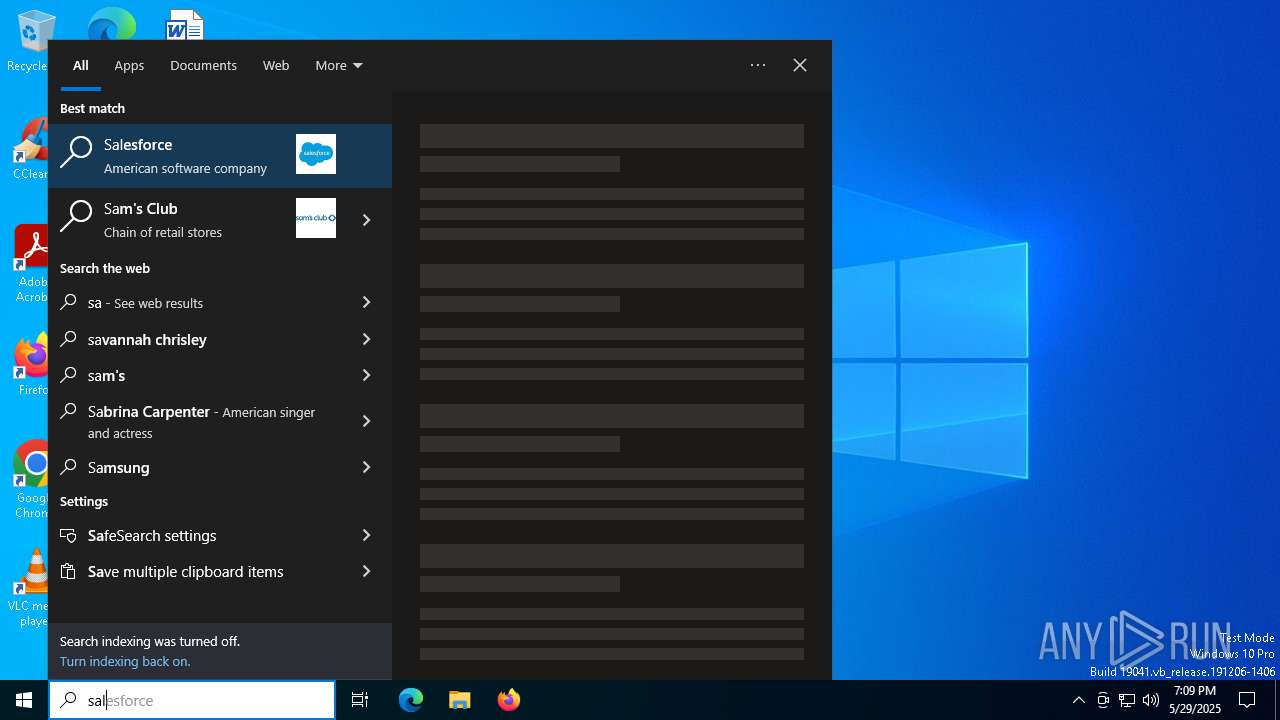Switch to the Documents tab
1280x720 pixels.
(x=203, y=65)
